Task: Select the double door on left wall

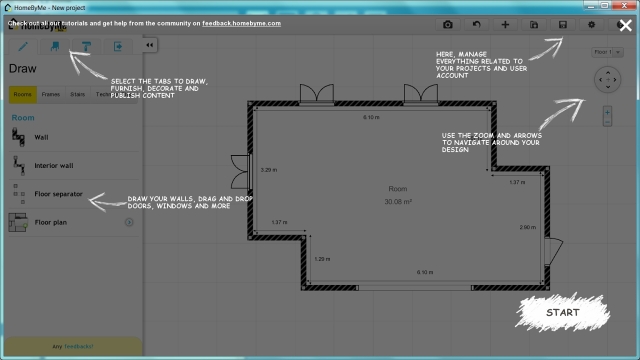Action: [241, 172]
